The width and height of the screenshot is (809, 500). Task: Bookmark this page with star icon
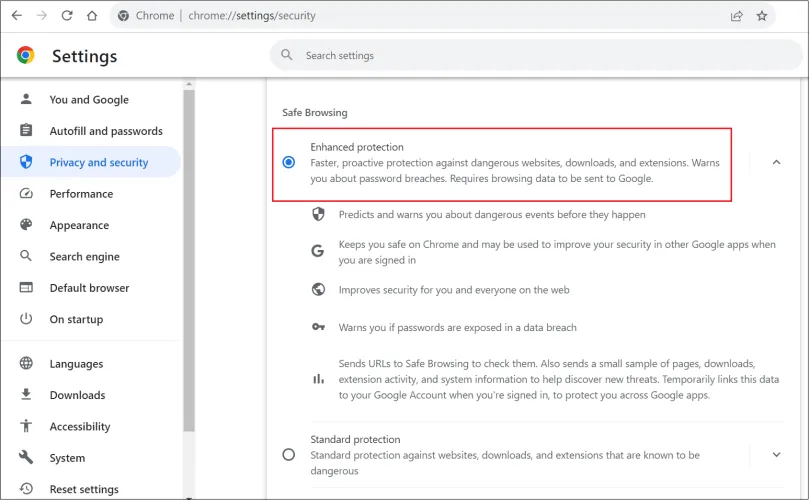[x=762, y=16]
